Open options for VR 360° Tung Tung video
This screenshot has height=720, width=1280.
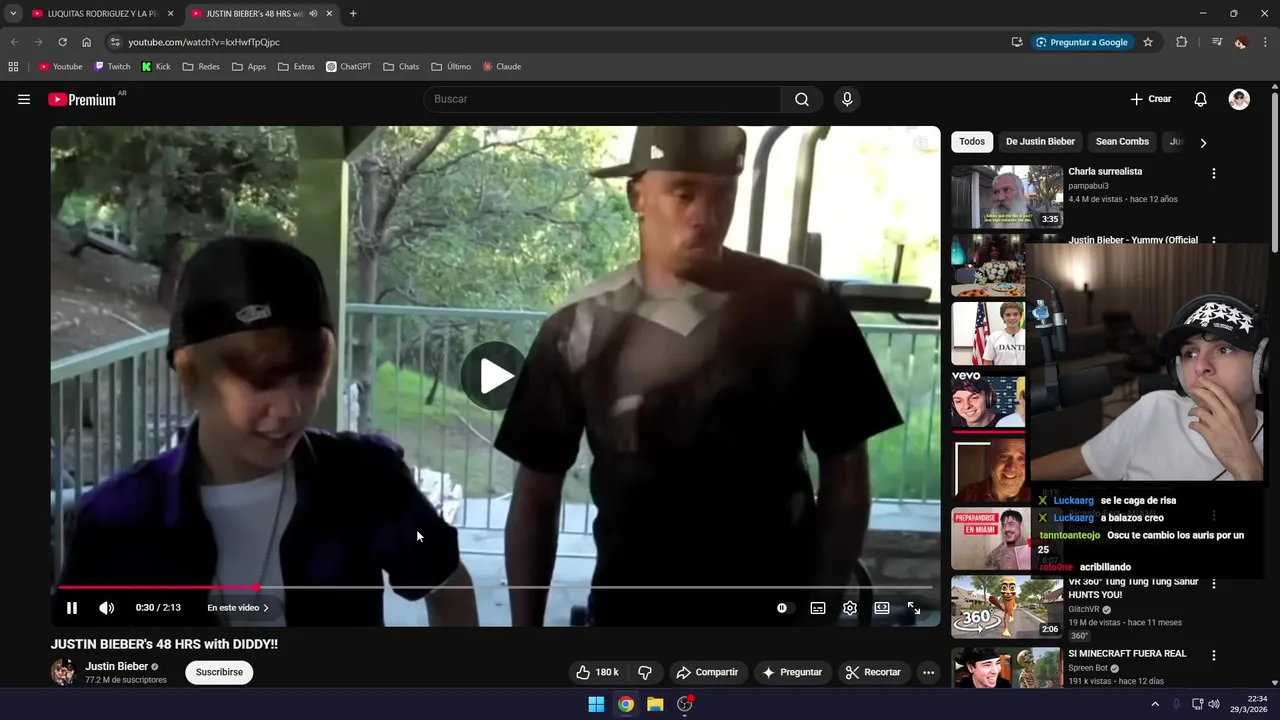coord(1214,583)
